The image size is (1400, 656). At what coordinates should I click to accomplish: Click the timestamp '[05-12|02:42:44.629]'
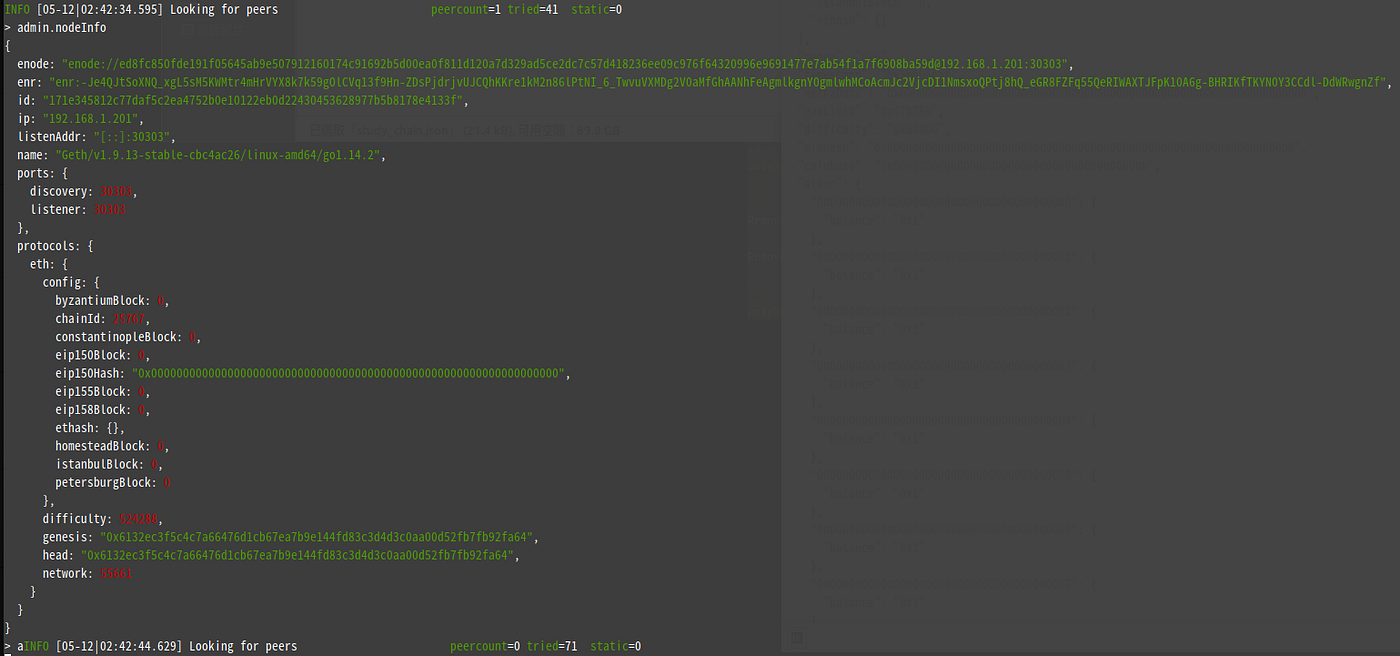click(x=119, y=646)
